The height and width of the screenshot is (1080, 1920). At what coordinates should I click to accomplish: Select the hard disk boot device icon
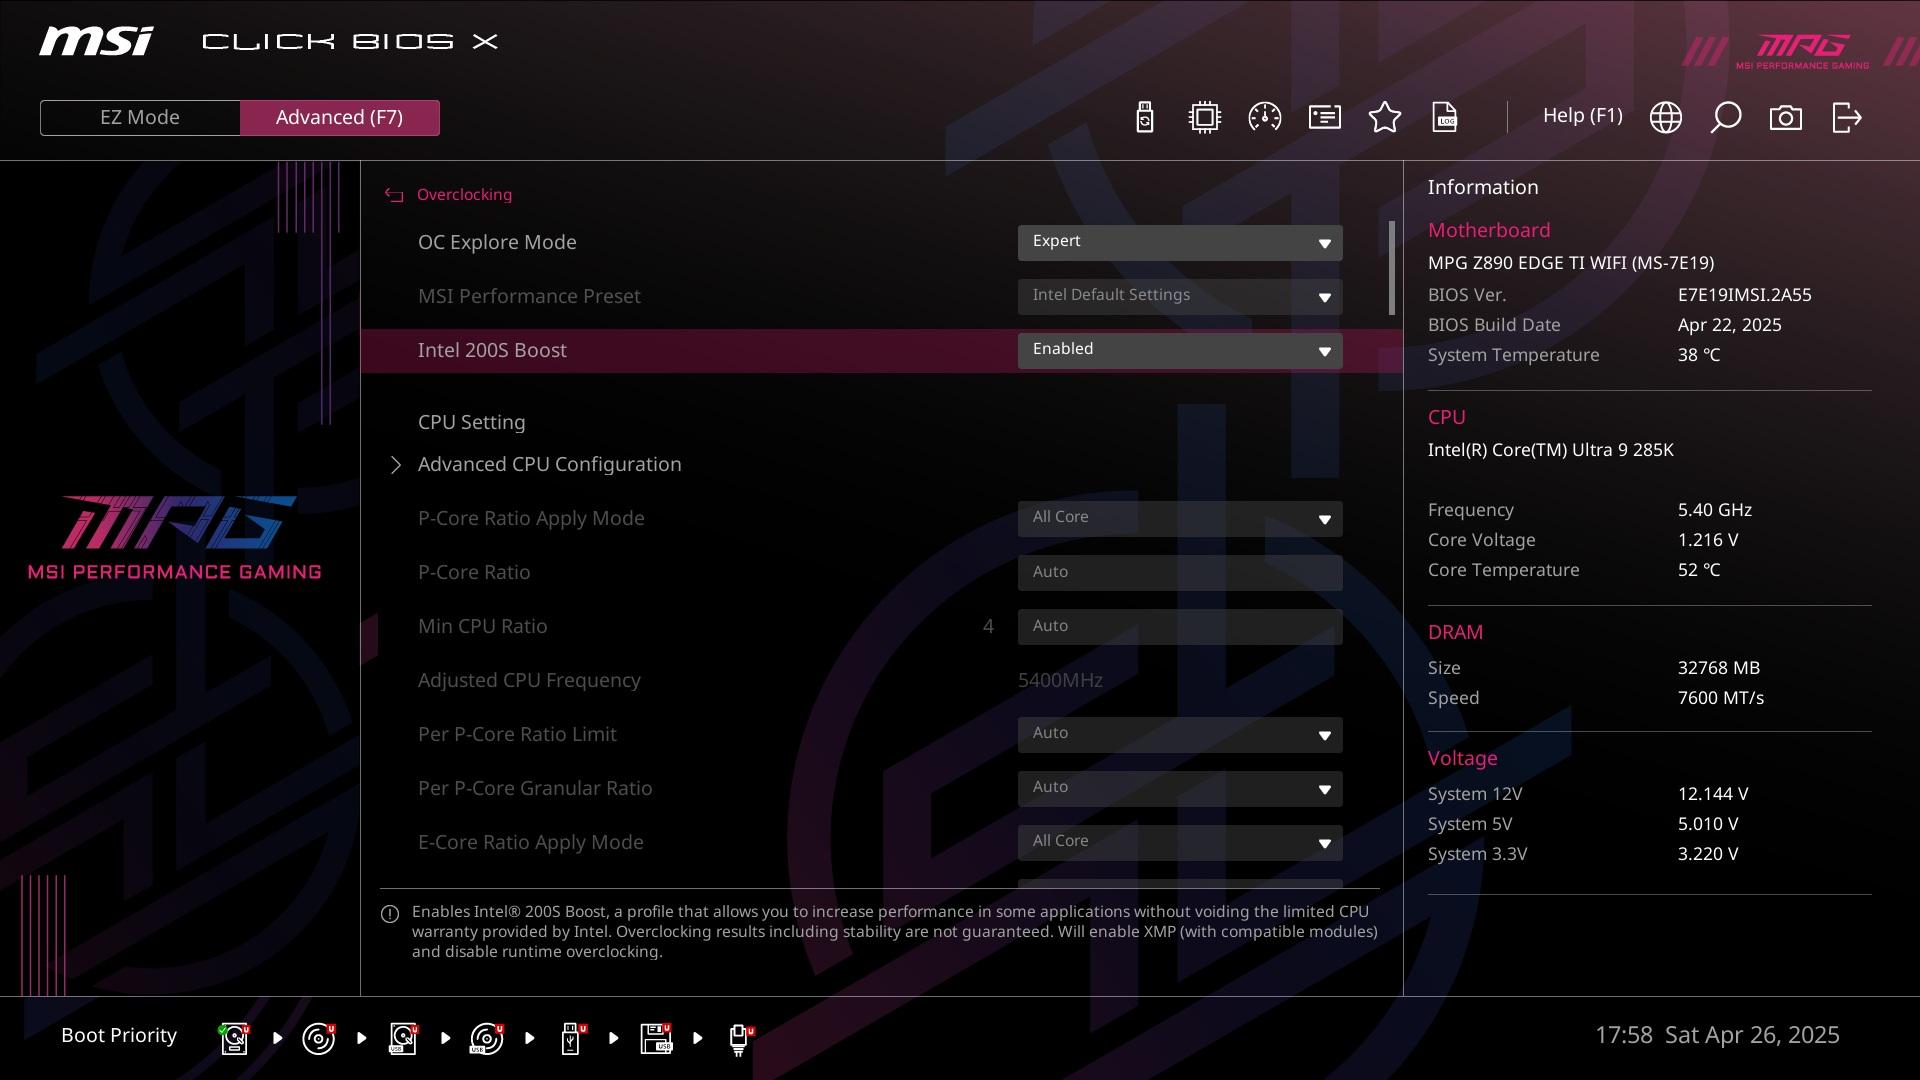click(234, 1038)
